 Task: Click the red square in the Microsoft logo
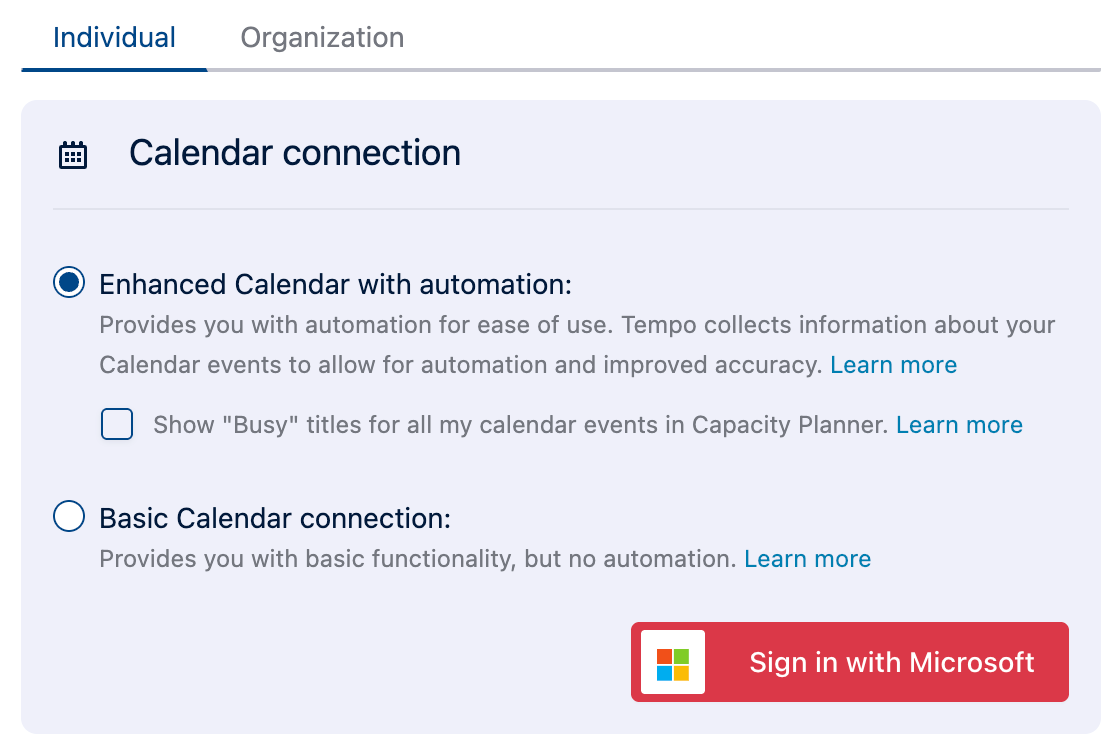pos(664,656)
